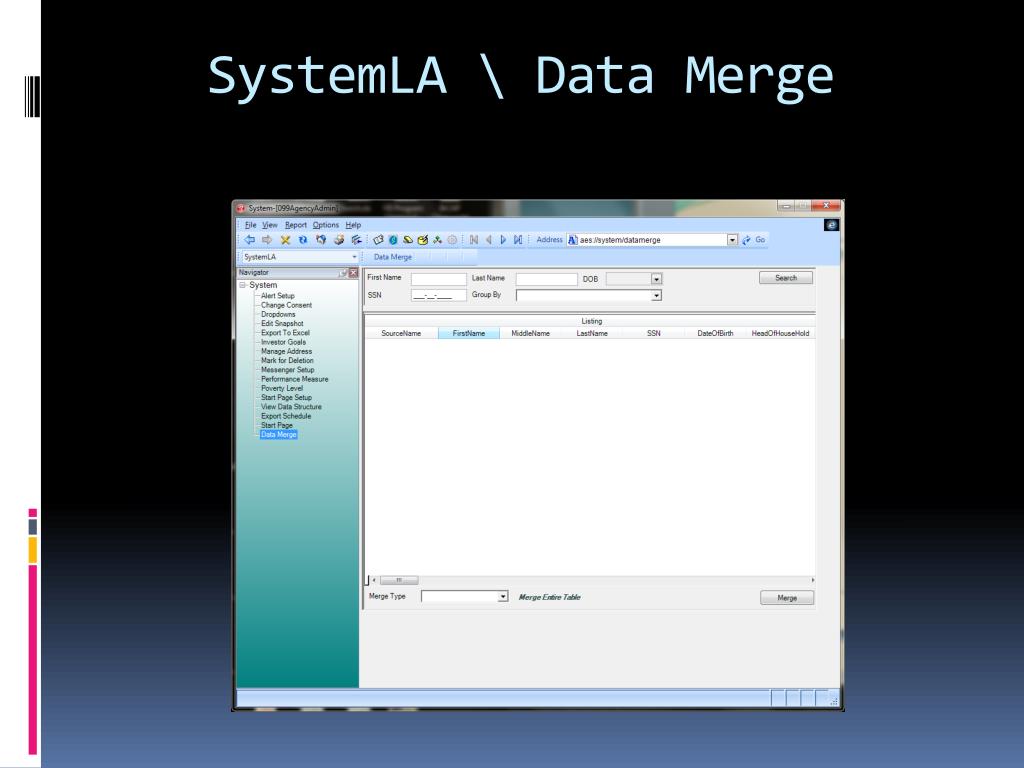Click the DateOfBirth column header

[x=715, y=333]
